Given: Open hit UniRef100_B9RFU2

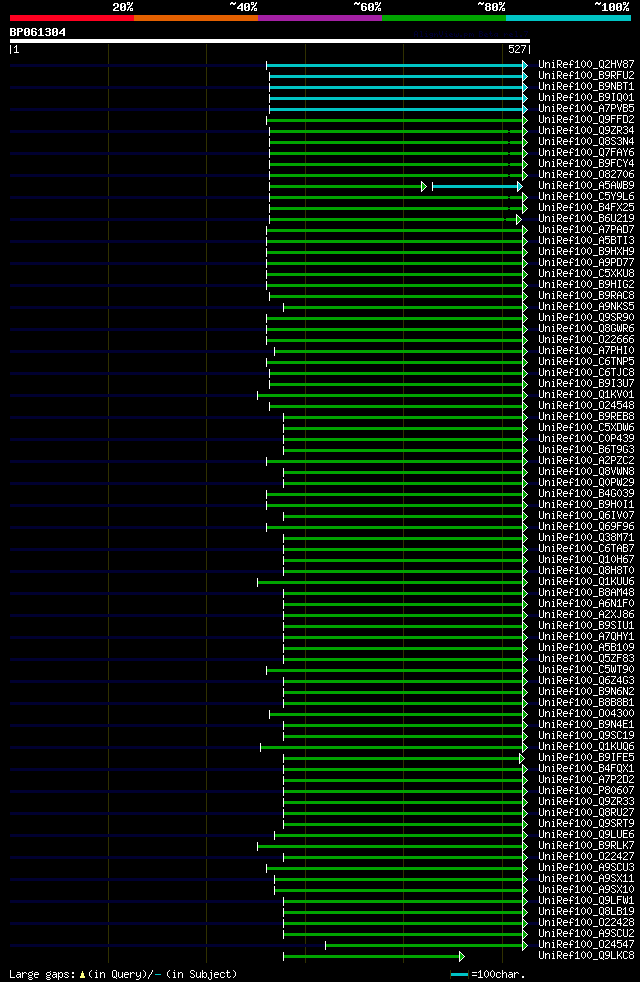Looking at the screenshot, I should pos(586,75).
